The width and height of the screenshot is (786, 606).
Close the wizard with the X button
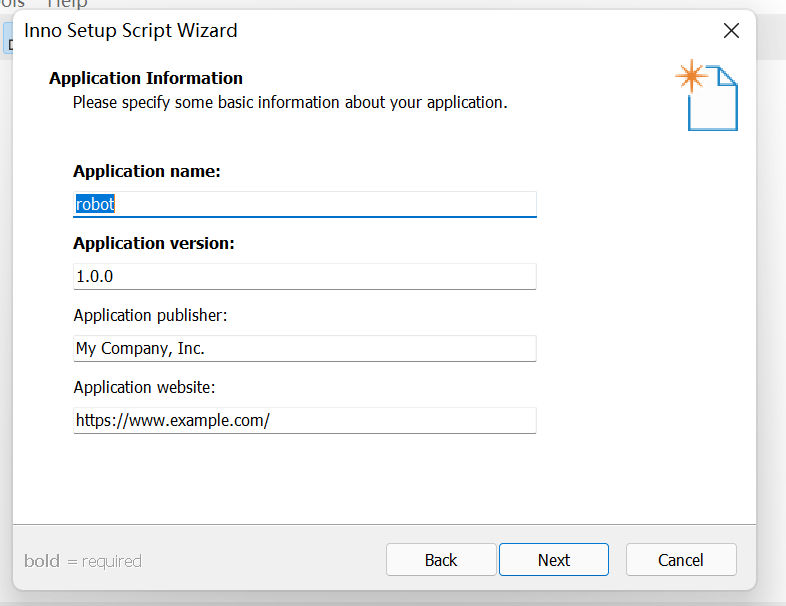tap(731, 31)
